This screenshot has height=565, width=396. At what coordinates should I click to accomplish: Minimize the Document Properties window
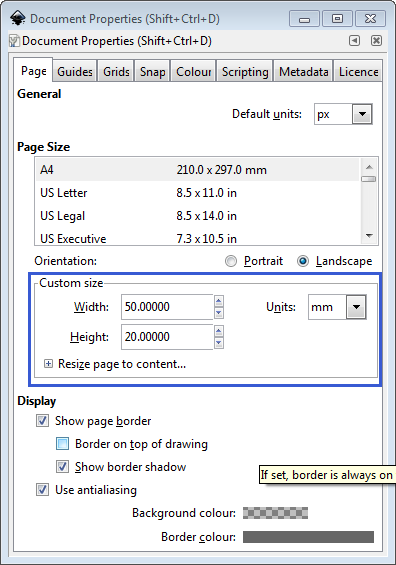pos(304,19)
